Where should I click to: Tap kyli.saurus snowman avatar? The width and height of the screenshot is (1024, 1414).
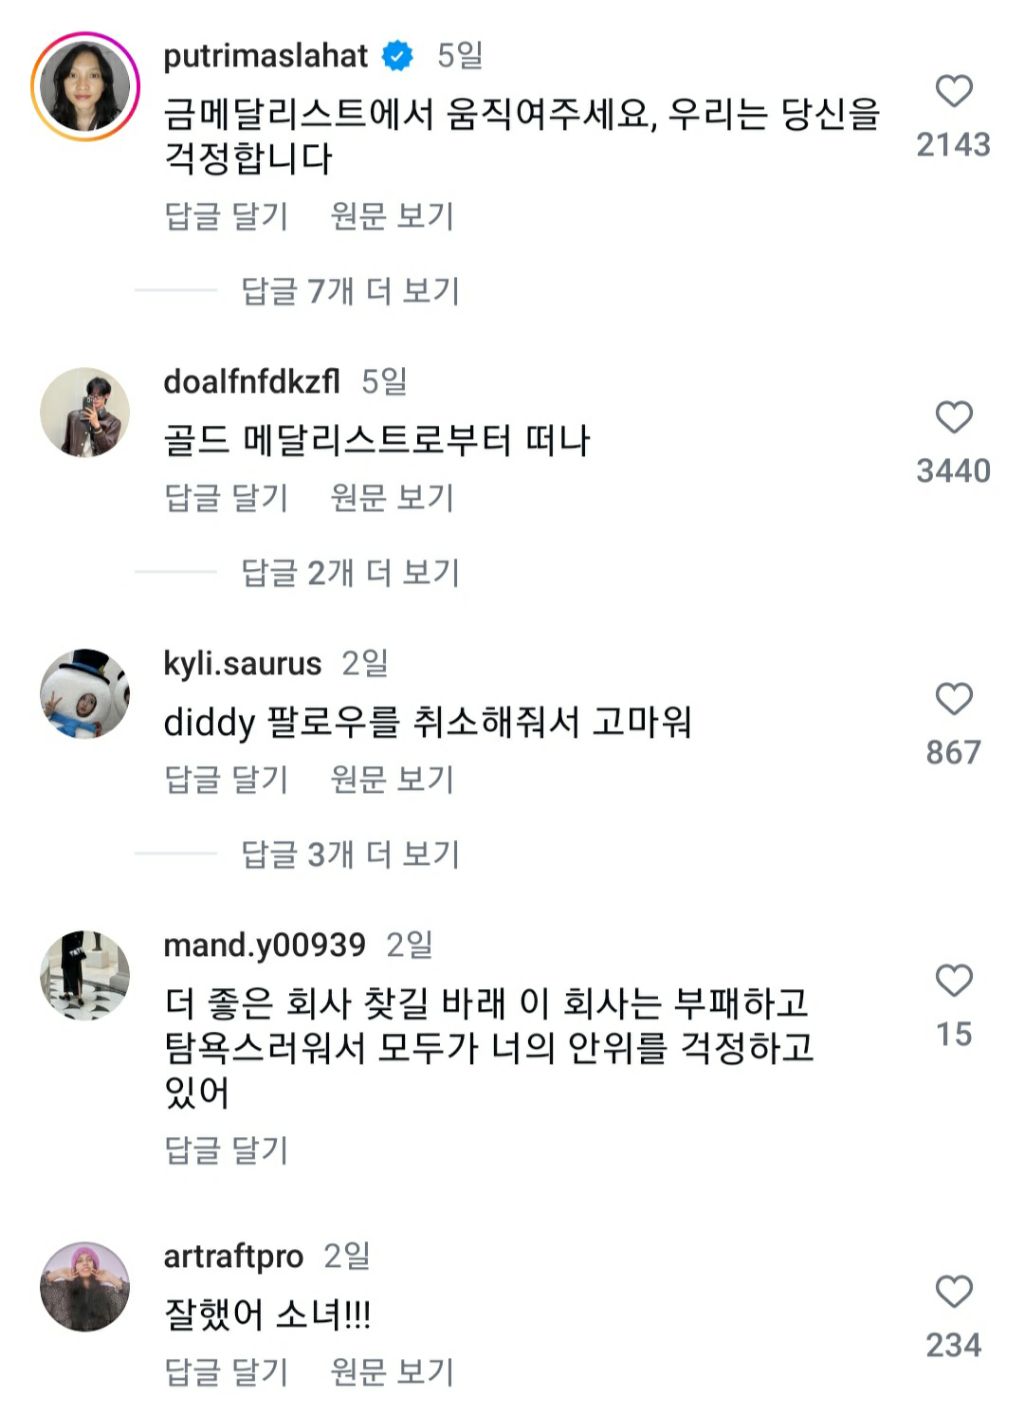[x=85, y=694]
